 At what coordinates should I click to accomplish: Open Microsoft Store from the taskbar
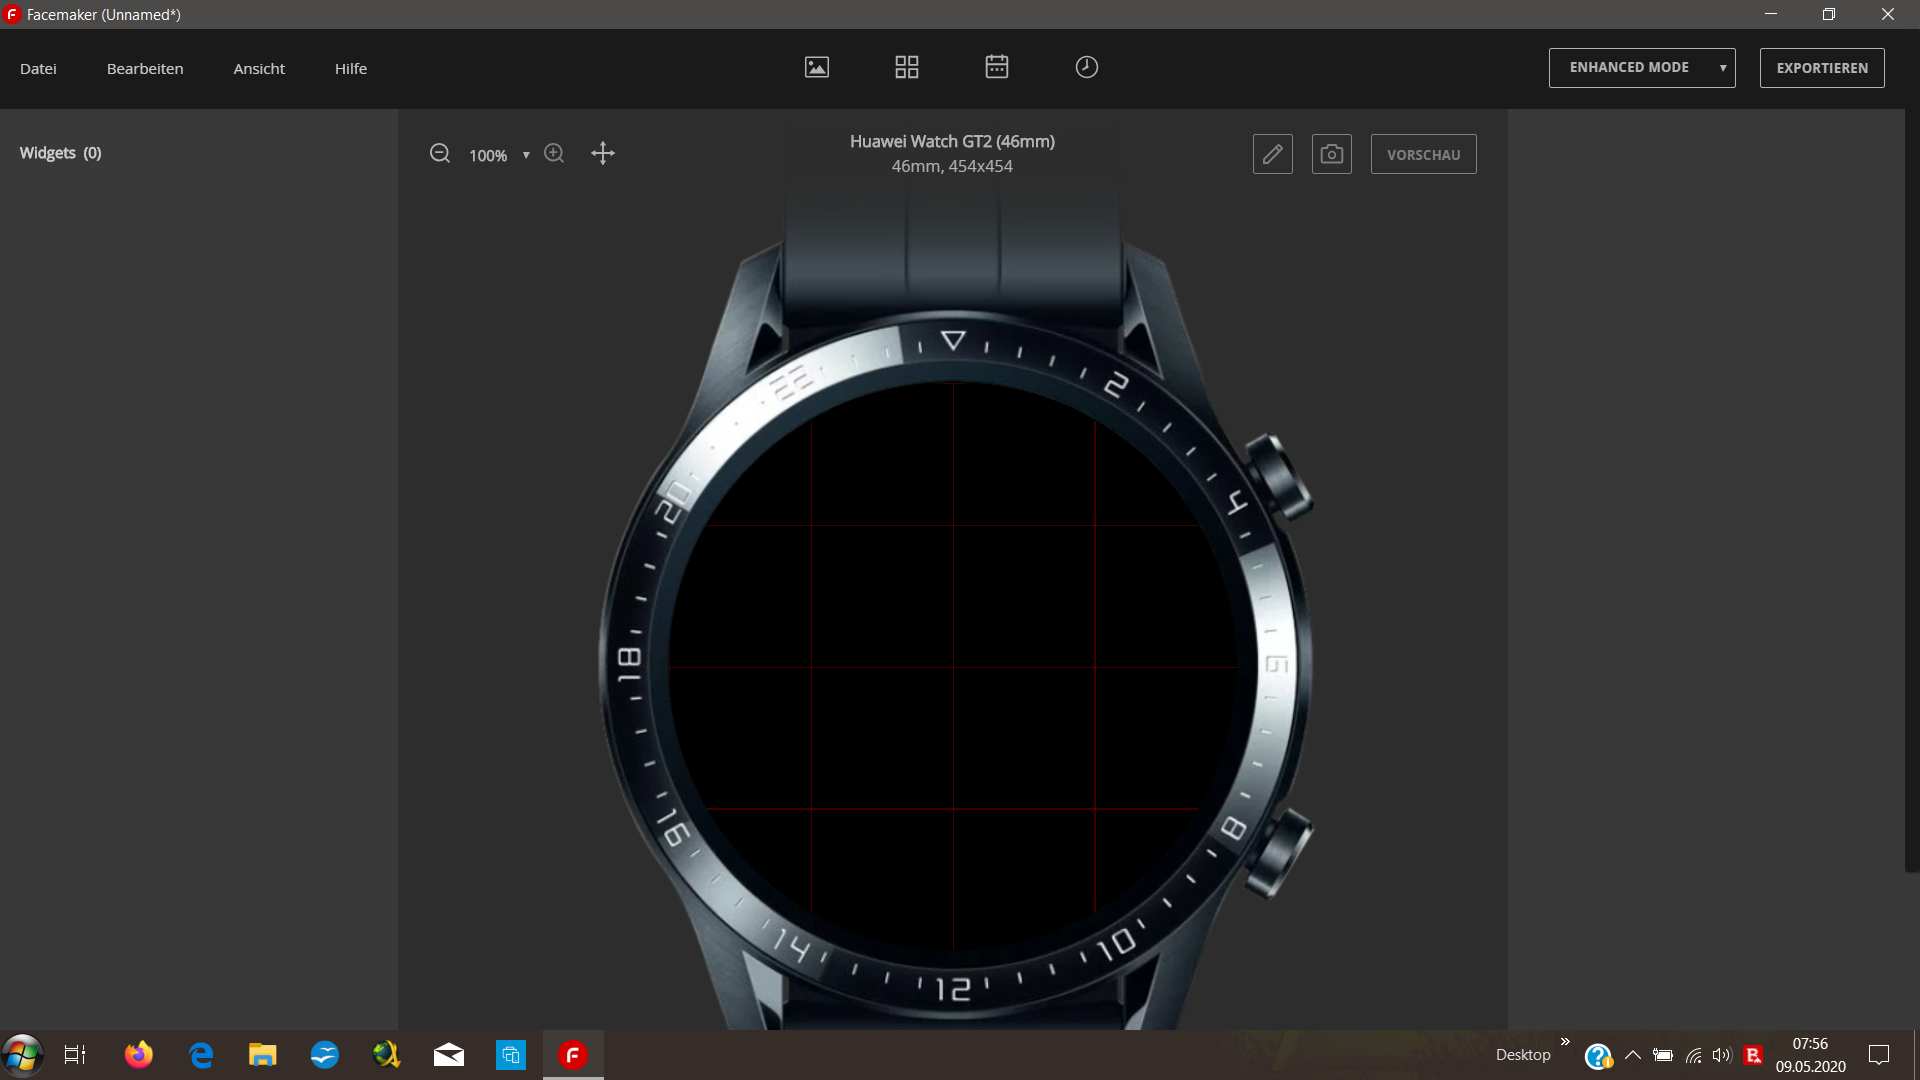pyautogui.click(x=511, y=1055)
